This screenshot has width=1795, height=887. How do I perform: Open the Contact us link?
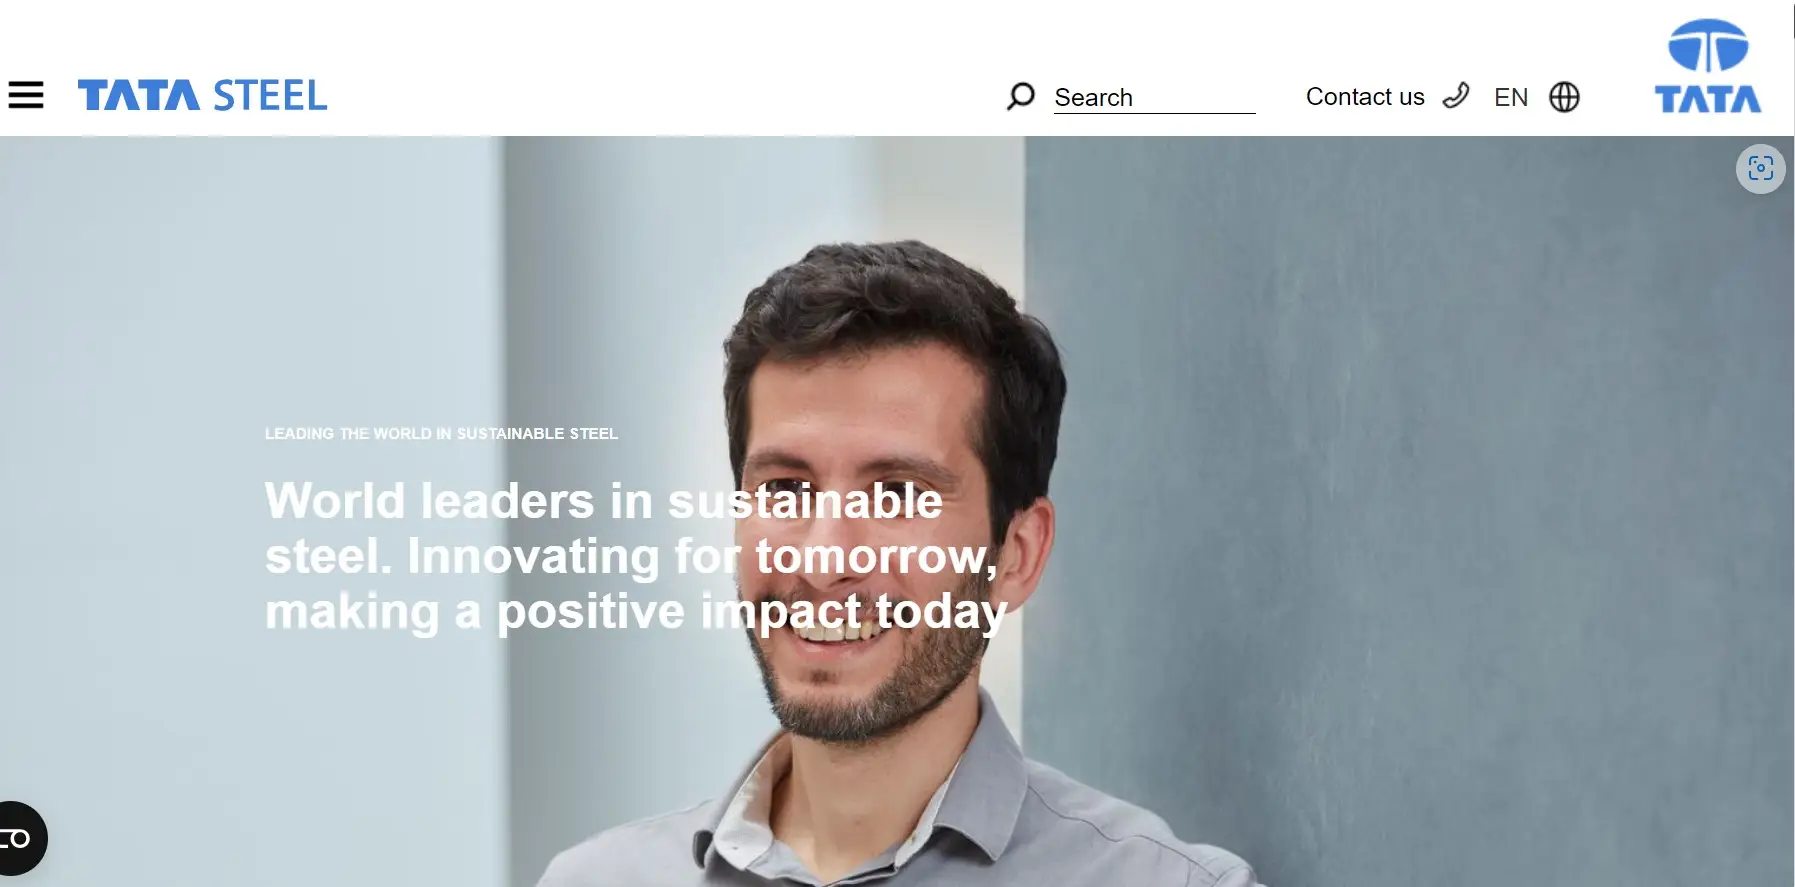click(x=1365, y=97)
